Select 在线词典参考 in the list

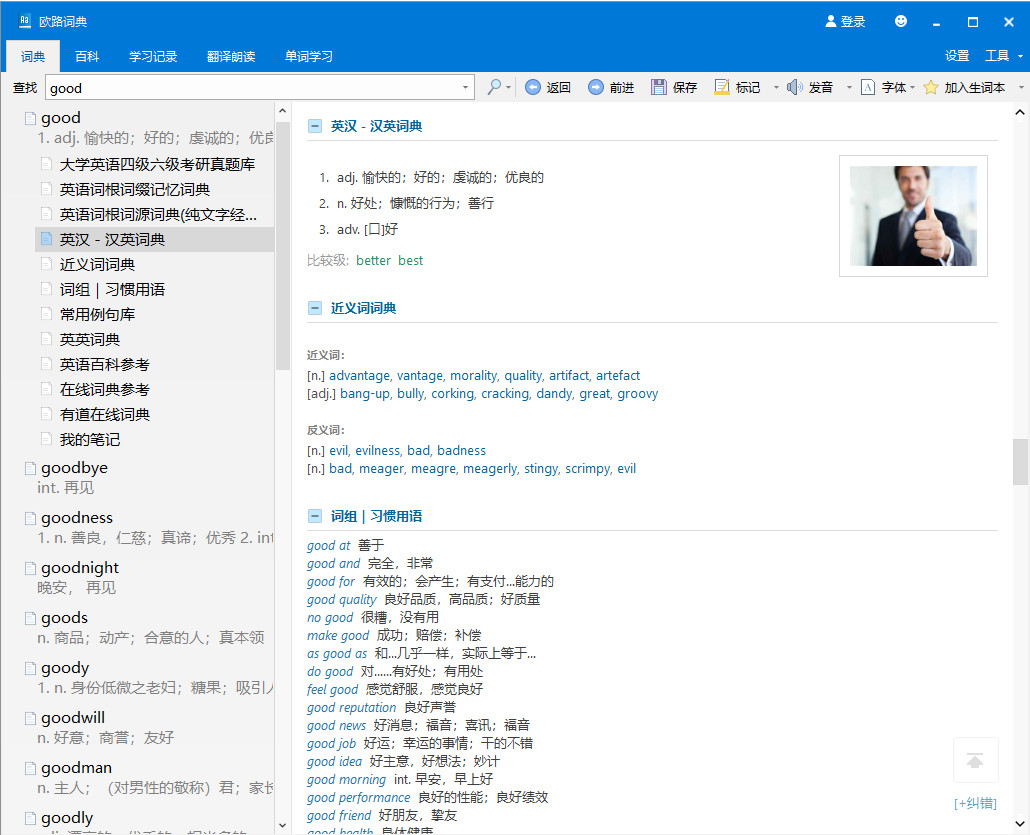104,389
